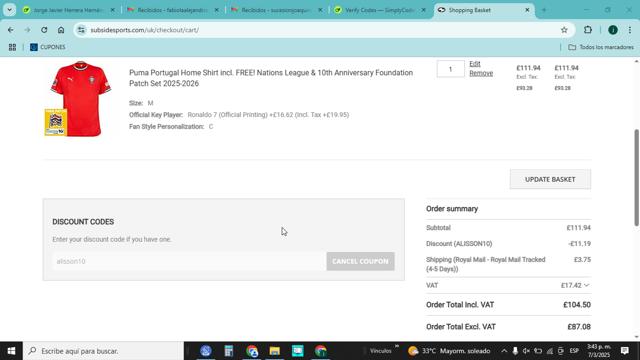Reload the shopping basket page
The height and width of the screenshot is (360, 640).
(x=44, y=30)
